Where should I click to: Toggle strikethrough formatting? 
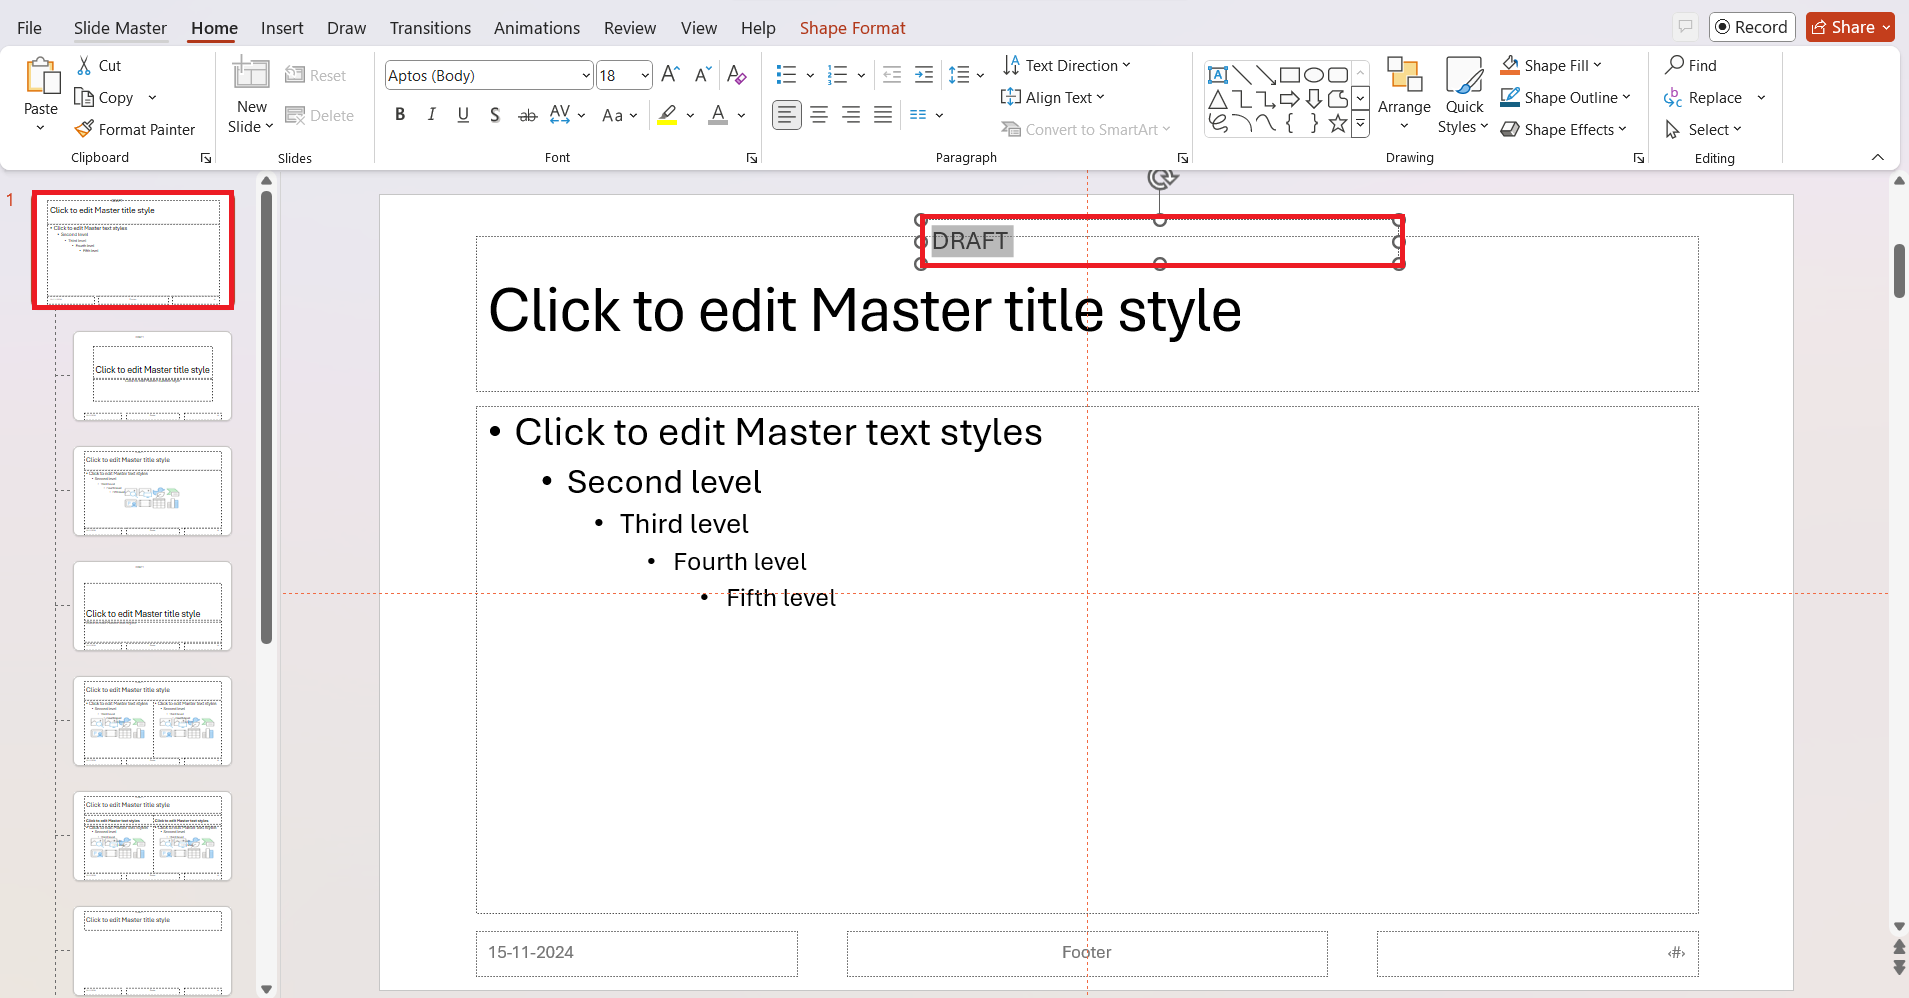point(528,115)
